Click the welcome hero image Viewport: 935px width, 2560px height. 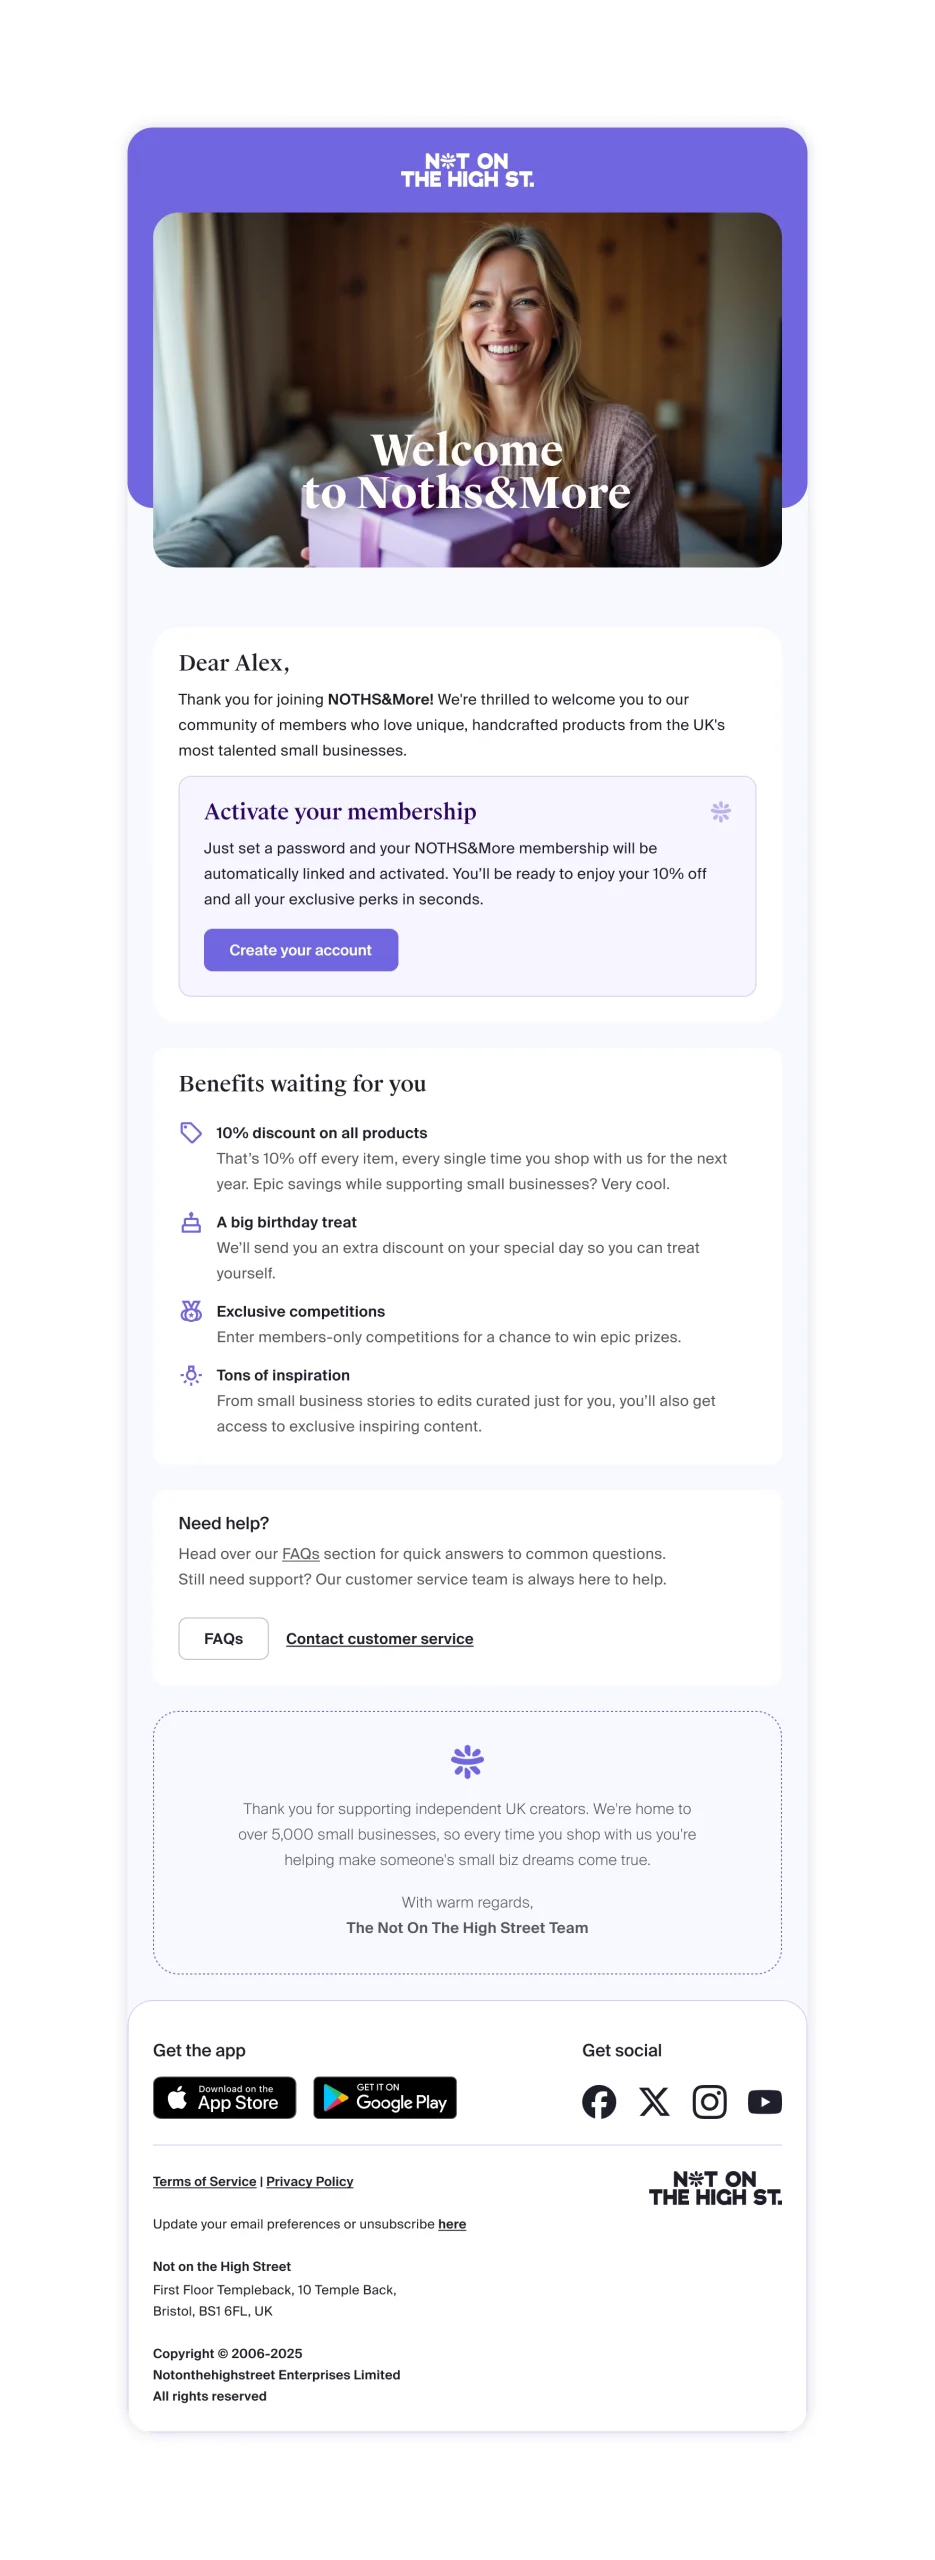pyautogui.click(x=467, y=389)
